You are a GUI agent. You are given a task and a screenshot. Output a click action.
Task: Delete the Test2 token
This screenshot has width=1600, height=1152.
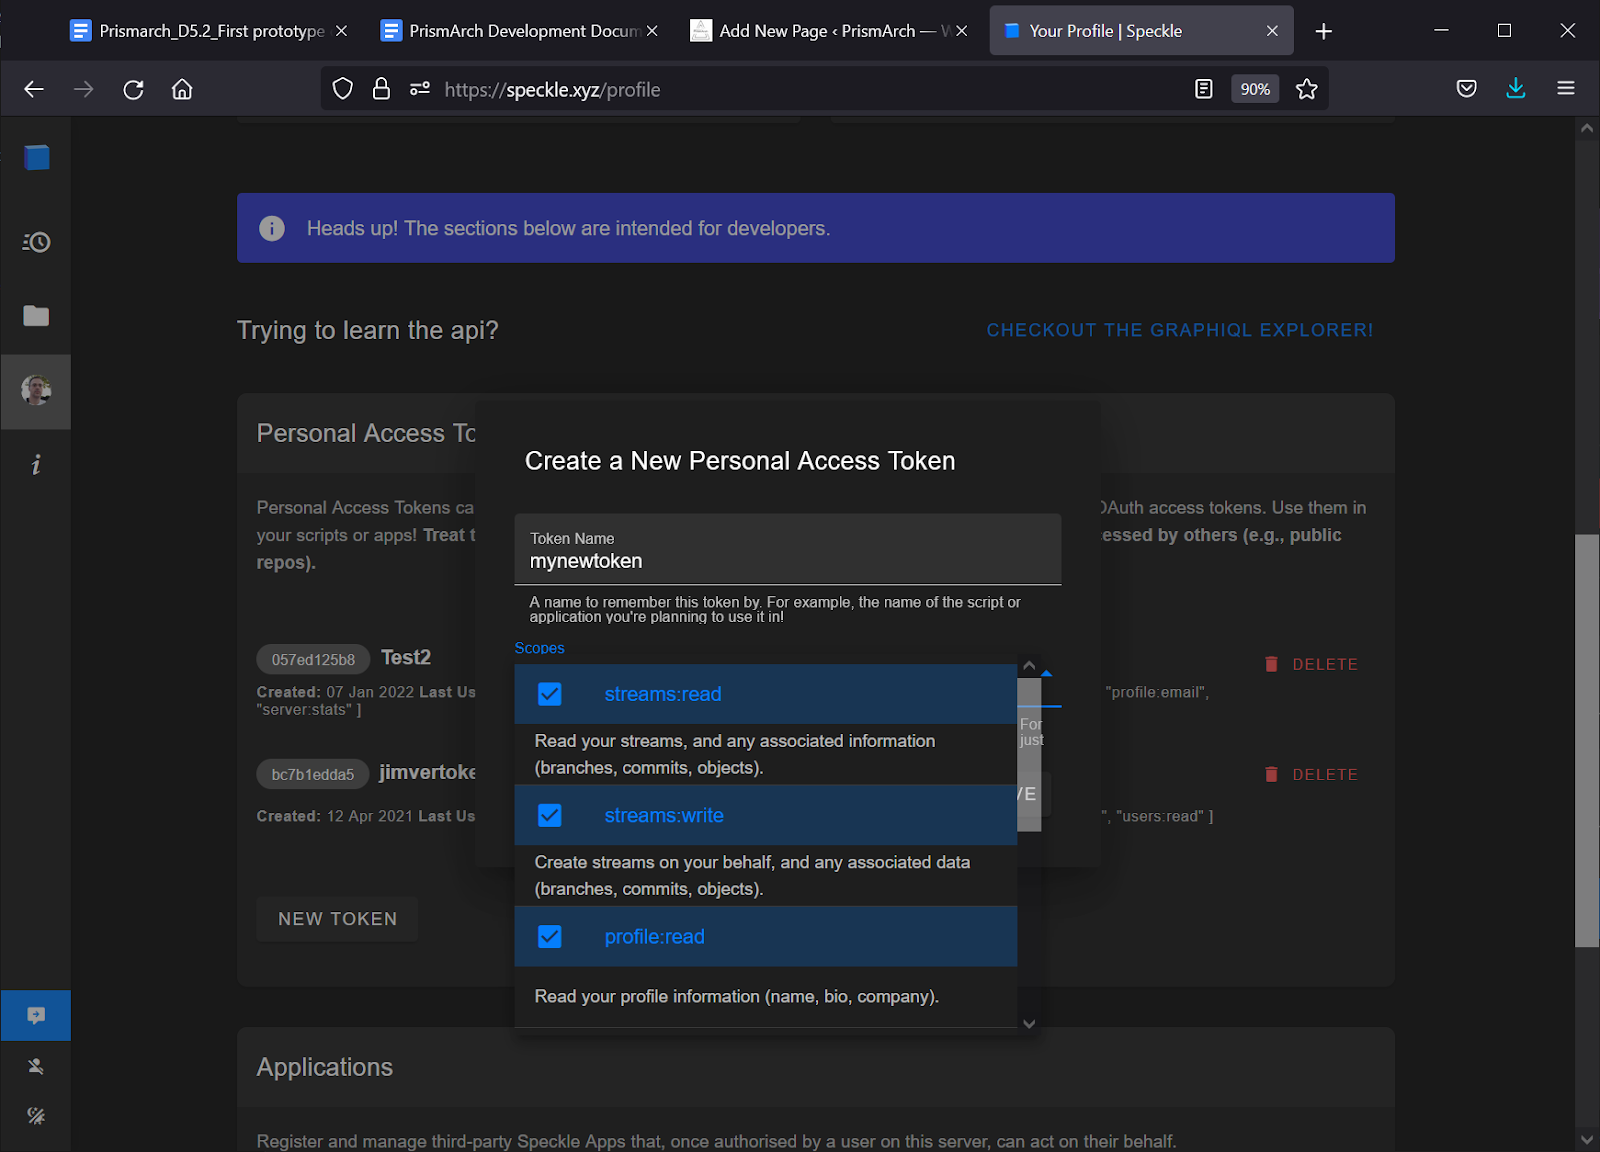[1311, 664]
